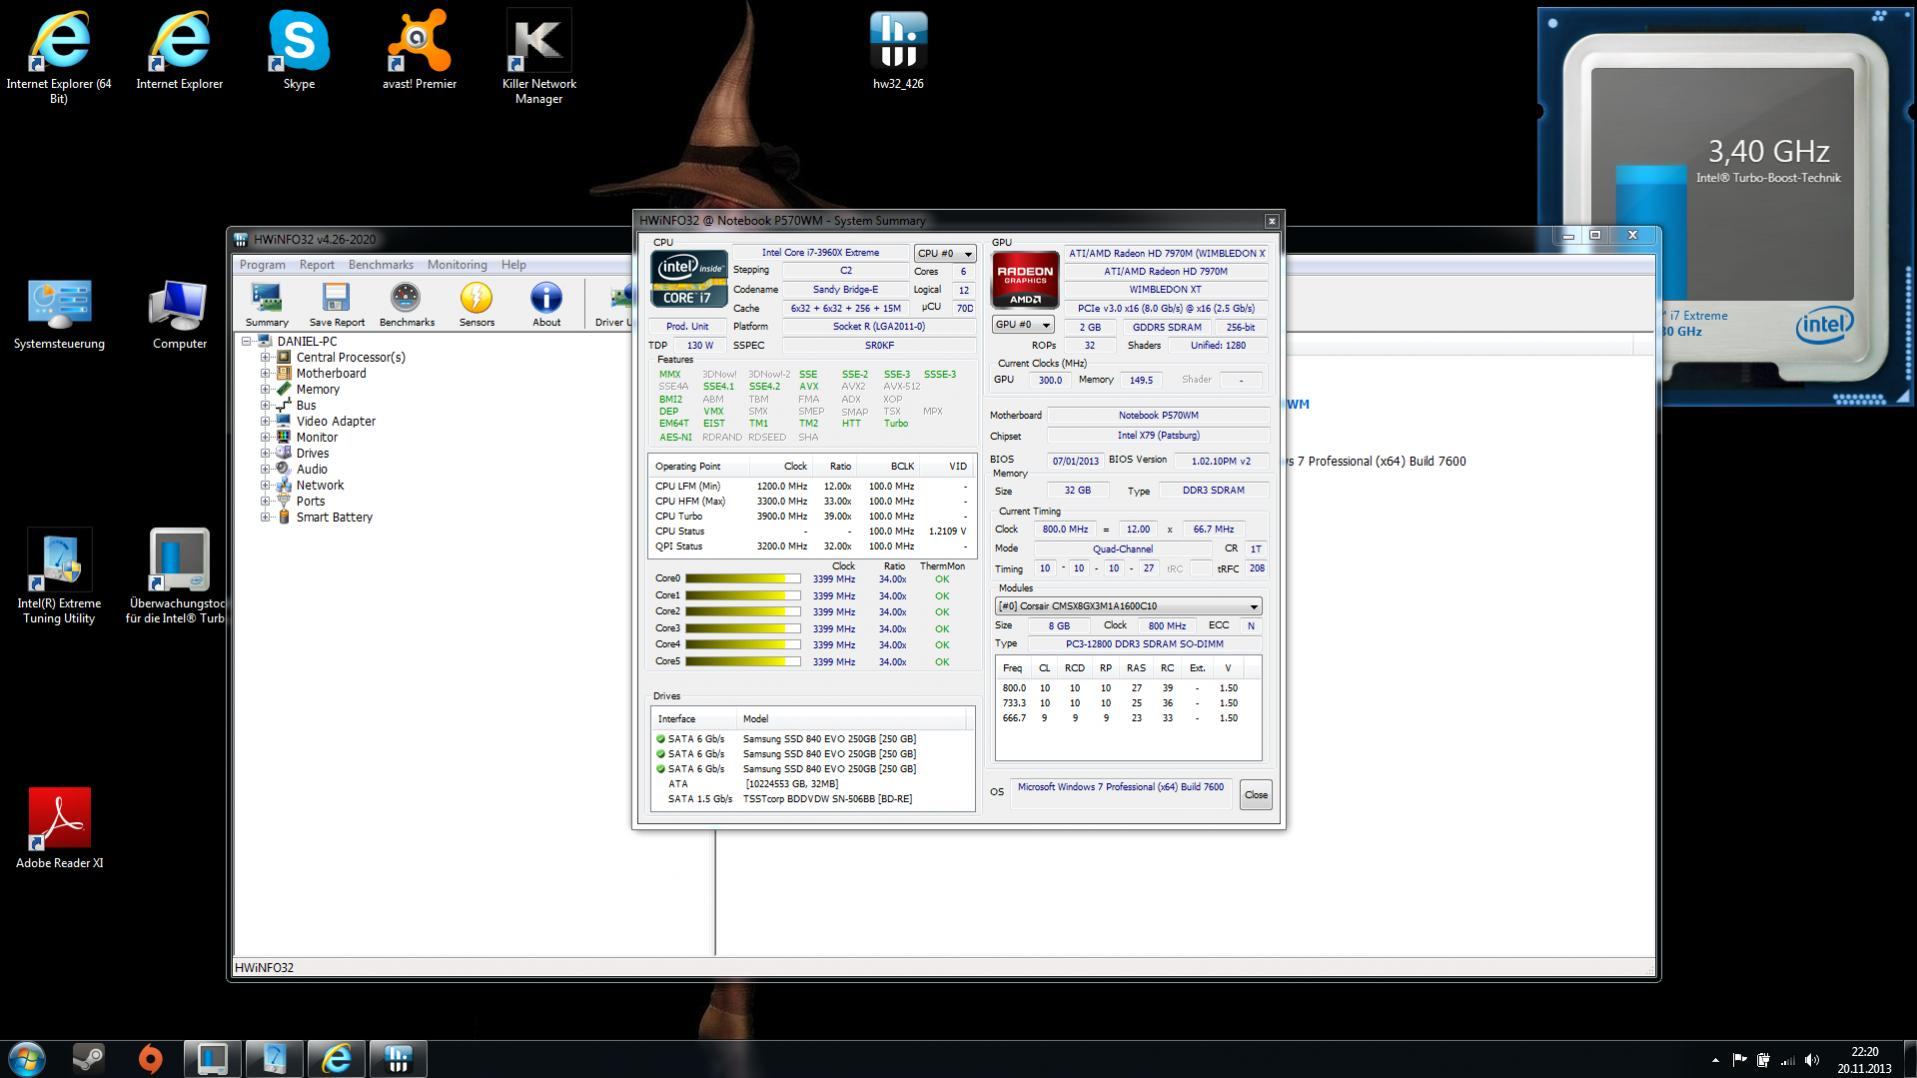The width and height of the screenshot is (1917, 1078).
Task: Click 'PC3-12800 DDR3 SDRAM SO-DIMM' type field
Action: click(1143, 644)
